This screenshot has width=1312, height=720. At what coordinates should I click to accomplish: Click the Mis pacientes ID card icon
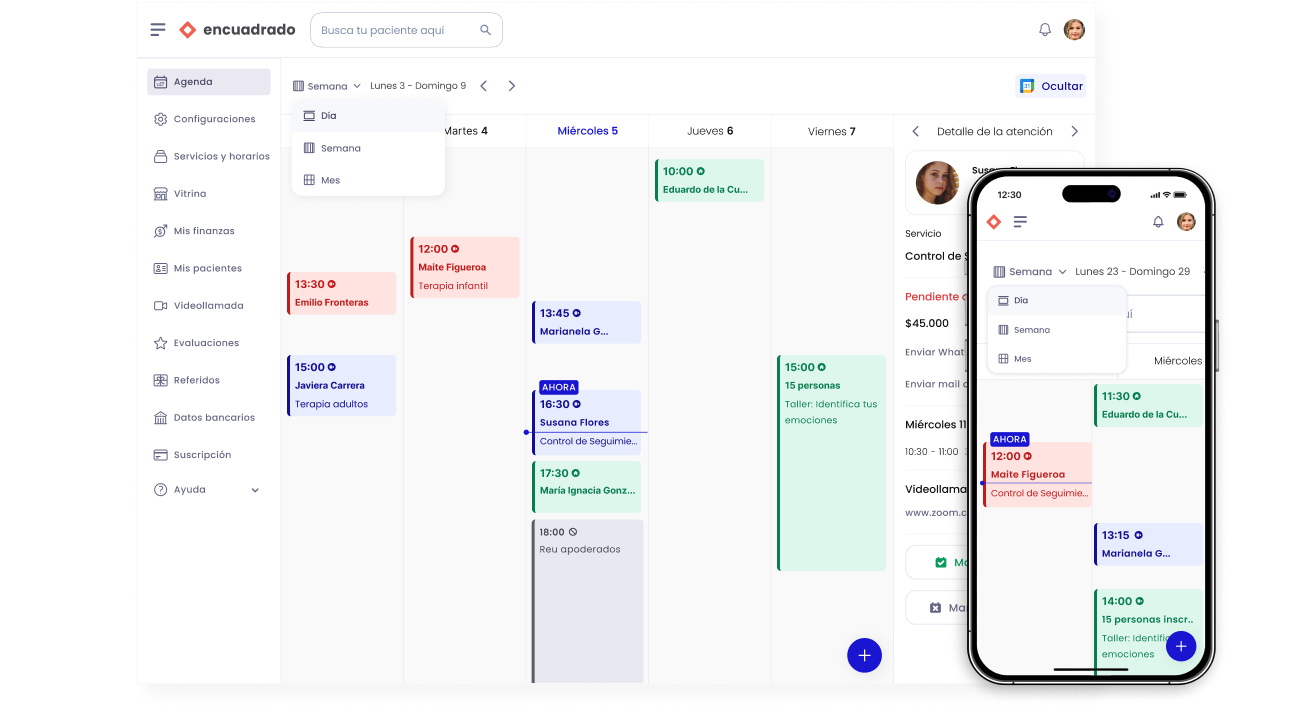point(160,268)
